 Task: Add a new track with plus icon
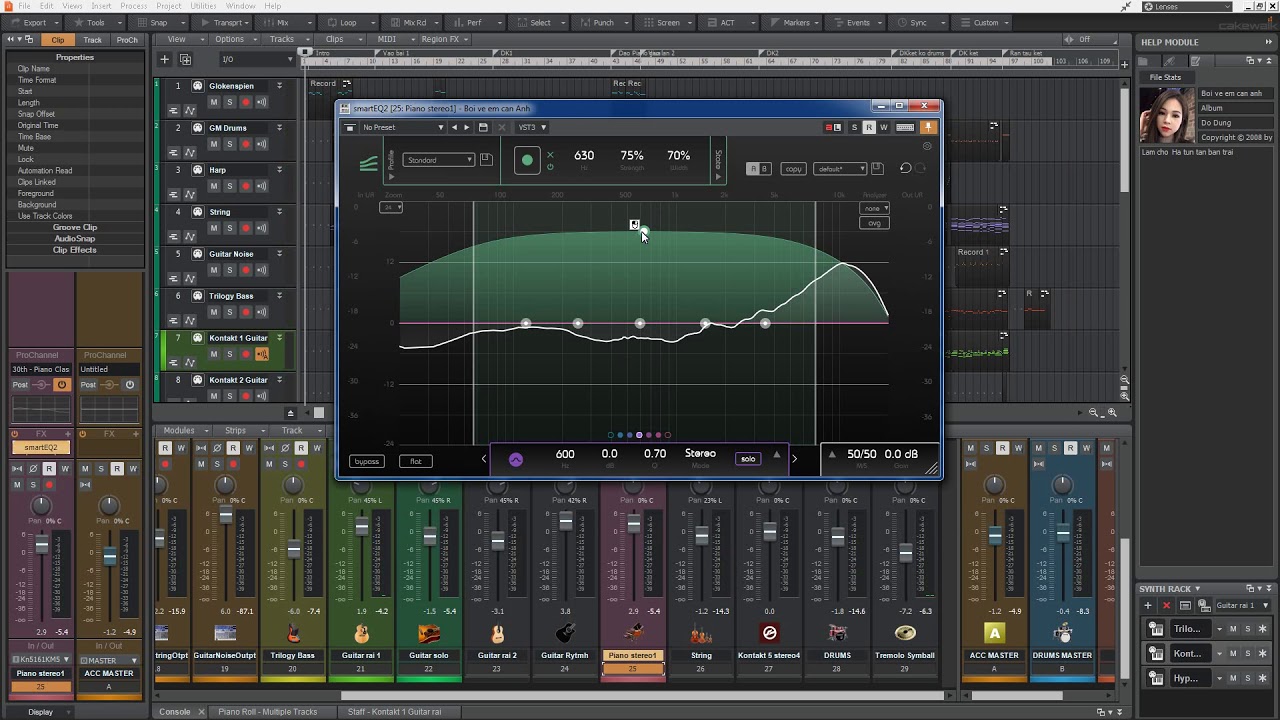165,59
